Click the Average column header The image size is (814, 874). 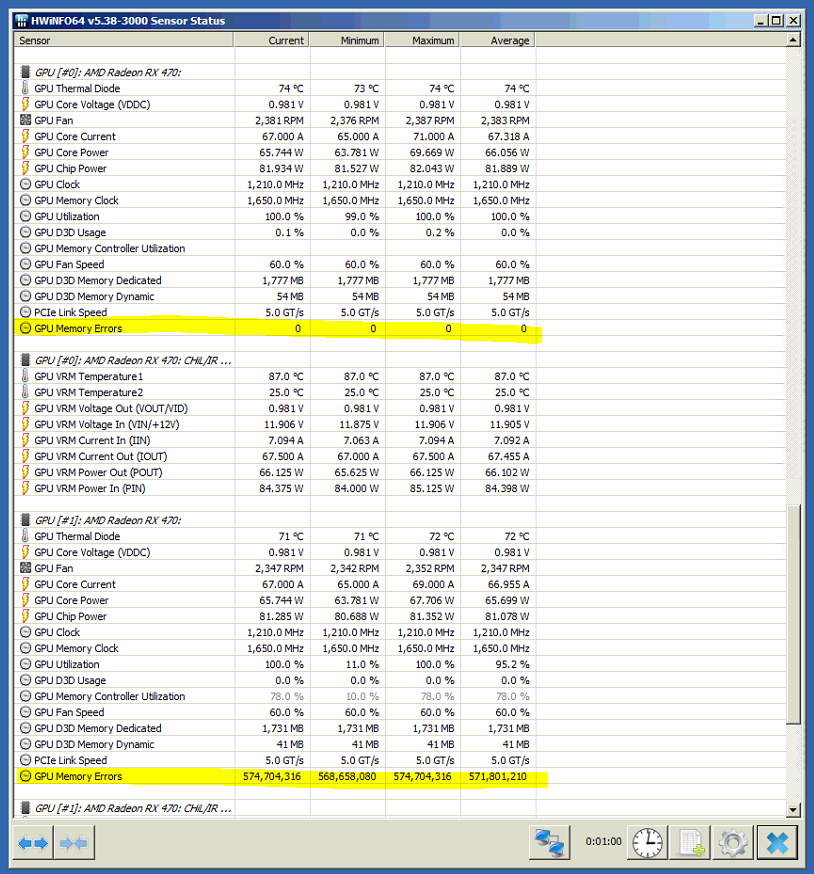pyautogui.click(x=496, y=40)
